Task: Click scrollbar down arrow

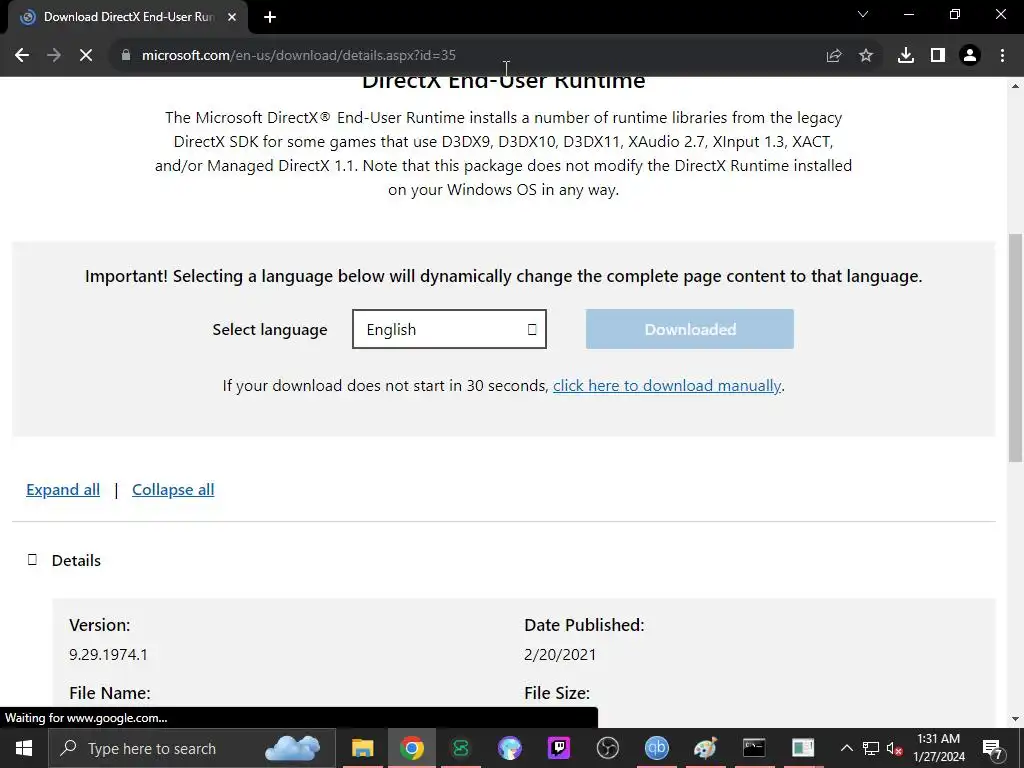Action: point(1016,719)
